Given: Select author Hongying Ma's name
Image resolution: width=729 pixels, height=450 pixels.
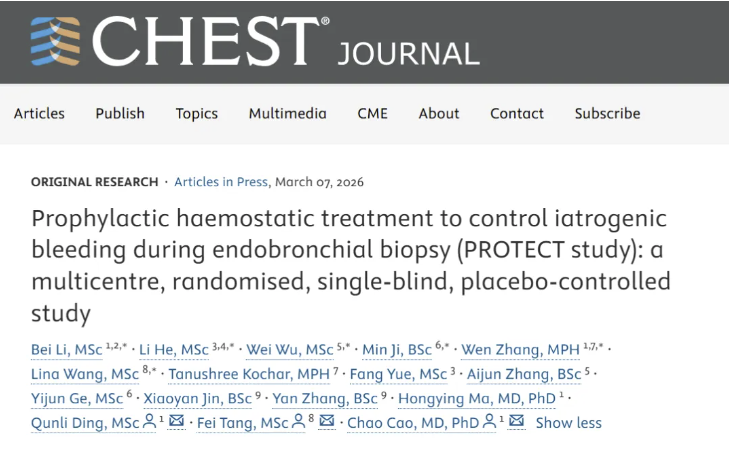Looking at the screenshot, I should [x=475, y=399].
